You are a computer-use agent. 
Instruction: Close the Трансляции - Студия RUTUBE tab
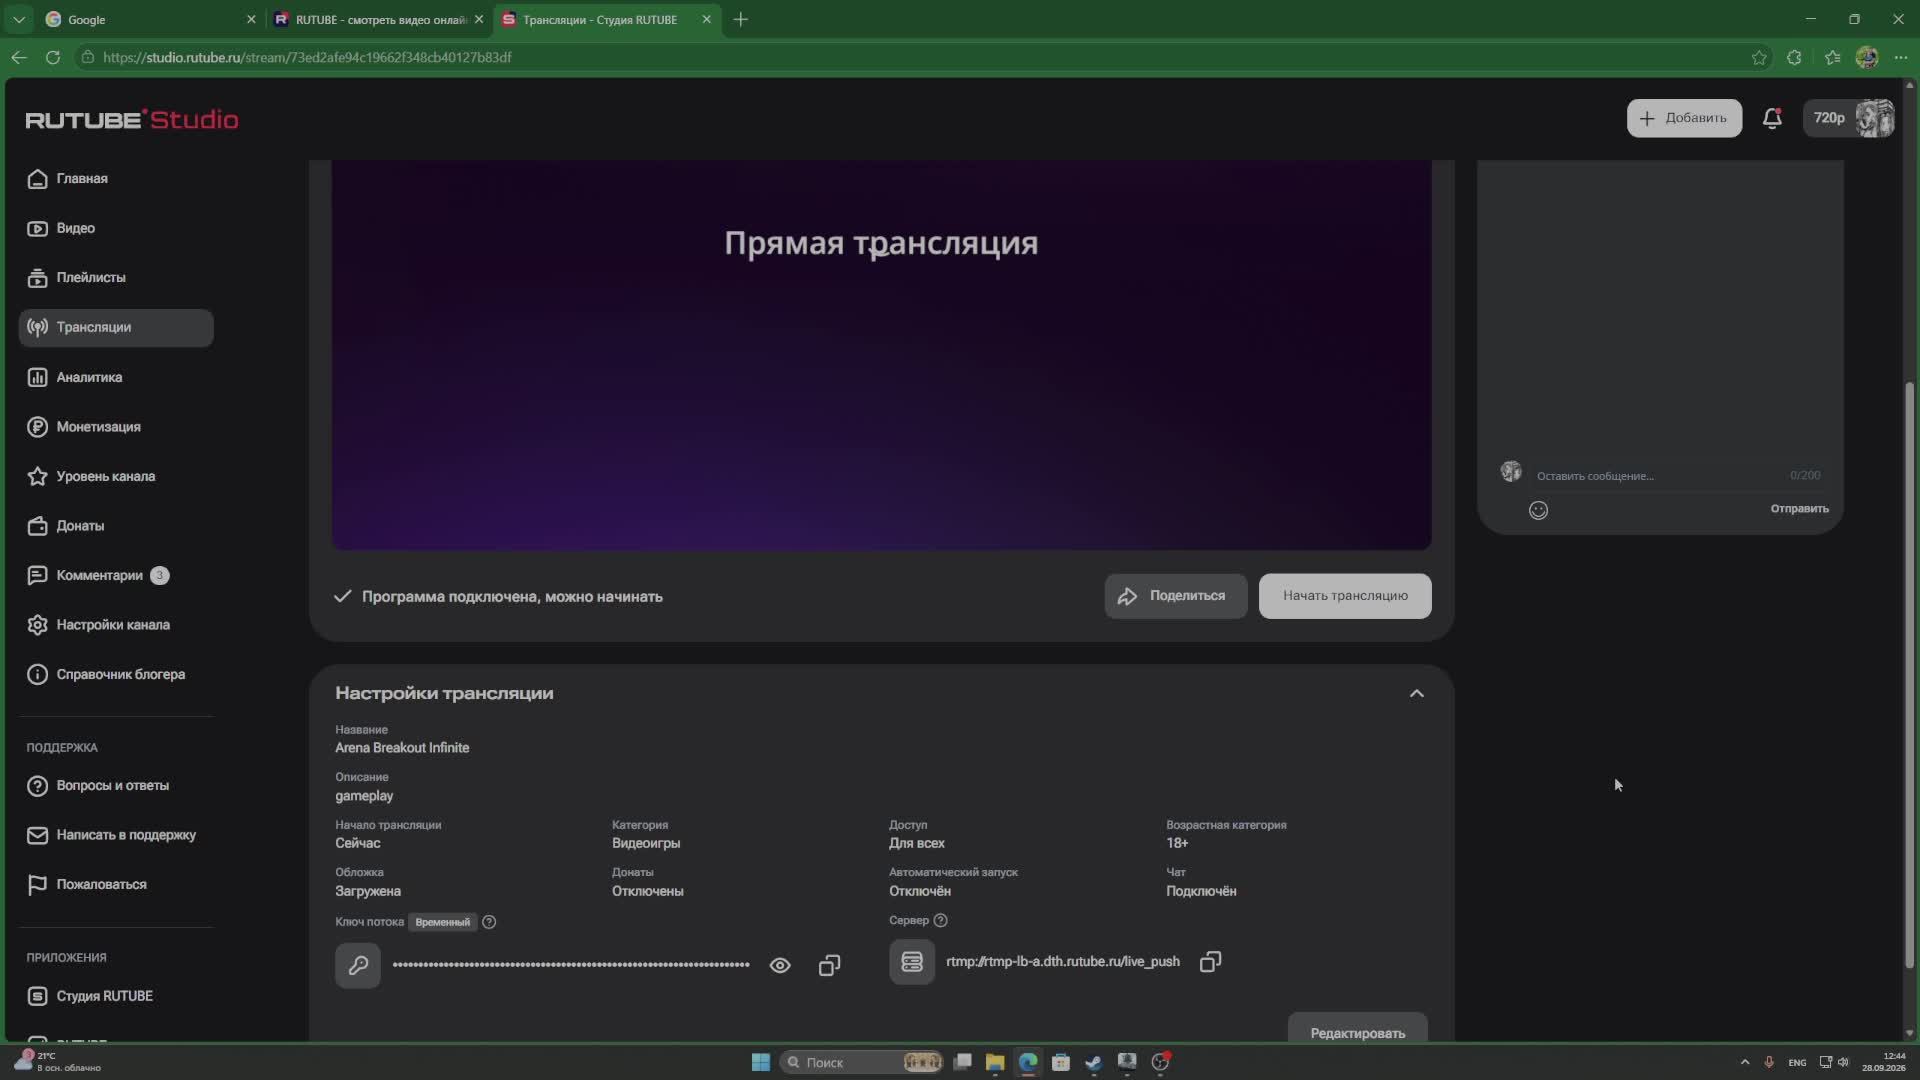pos(706,19)
